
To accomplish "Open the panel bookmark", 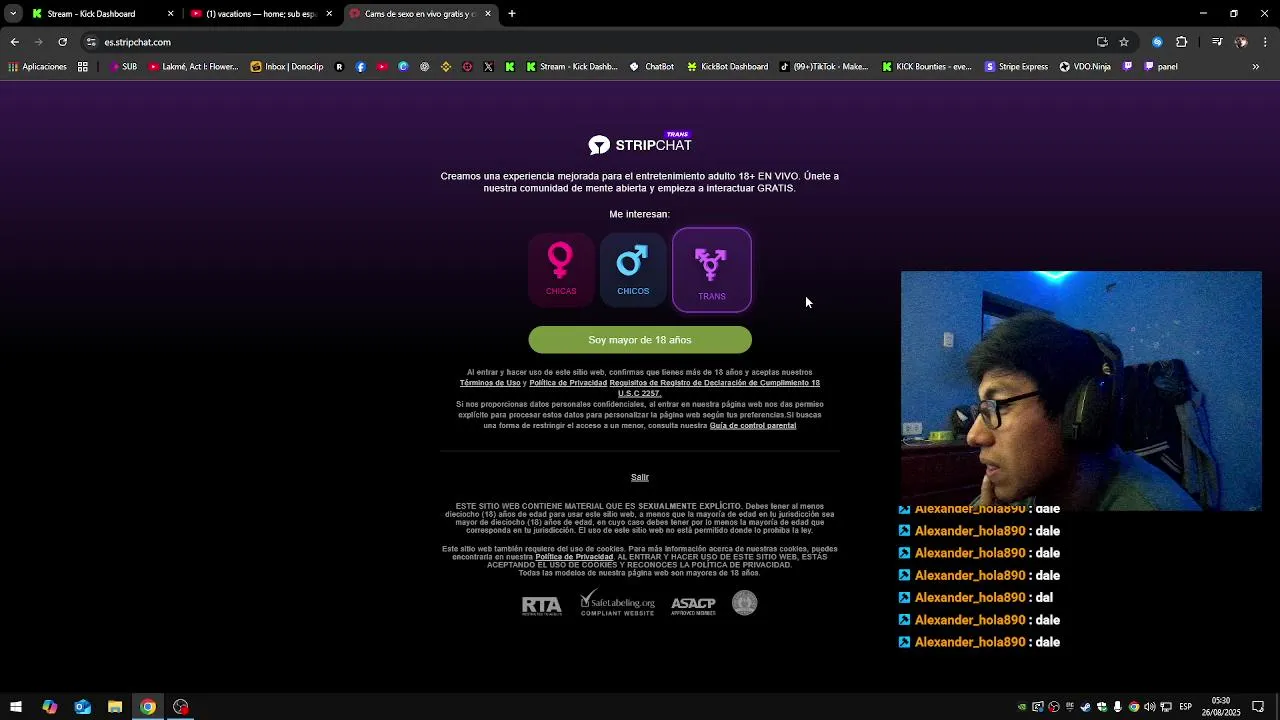I will (x=1150, y=67).
